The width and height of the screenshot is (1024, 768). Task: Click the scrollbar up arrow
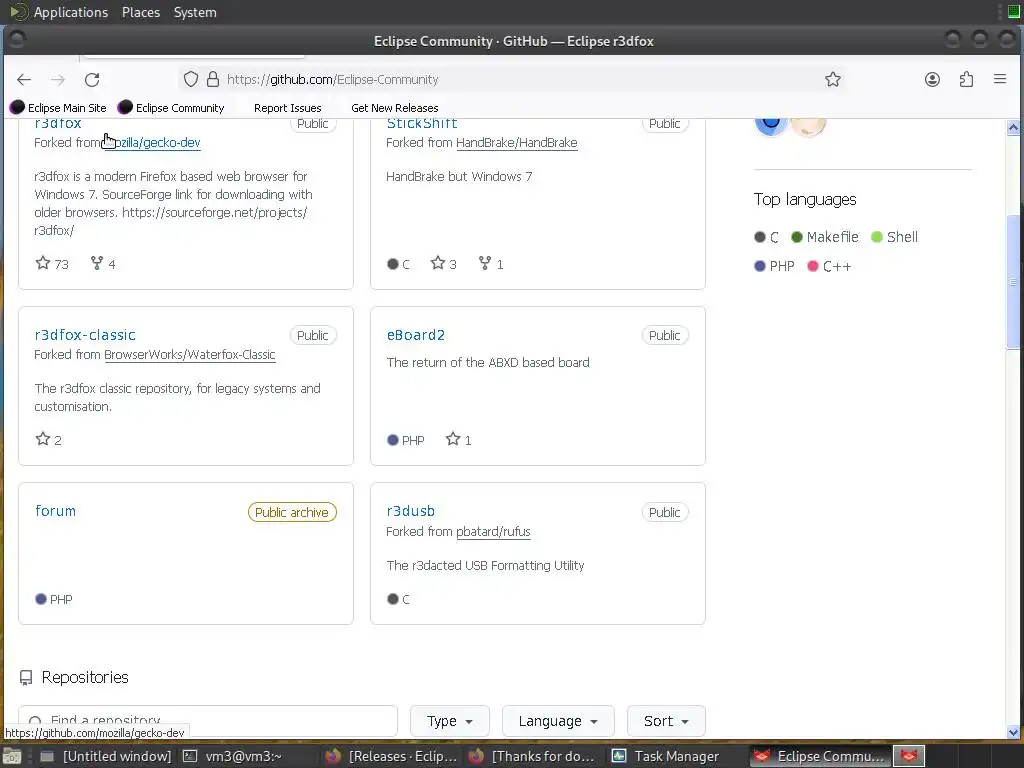1013,127
